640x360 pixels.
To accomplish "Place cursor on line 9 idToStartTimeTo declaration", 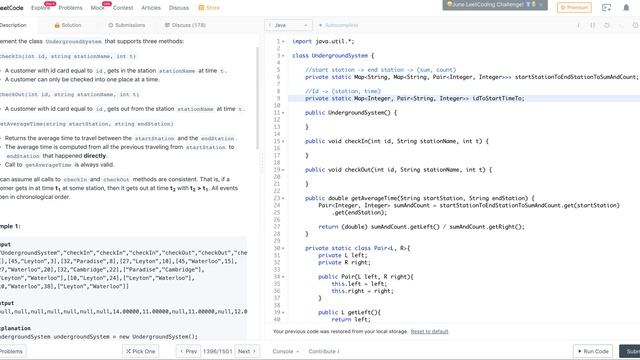I will [x=415, y=98].
